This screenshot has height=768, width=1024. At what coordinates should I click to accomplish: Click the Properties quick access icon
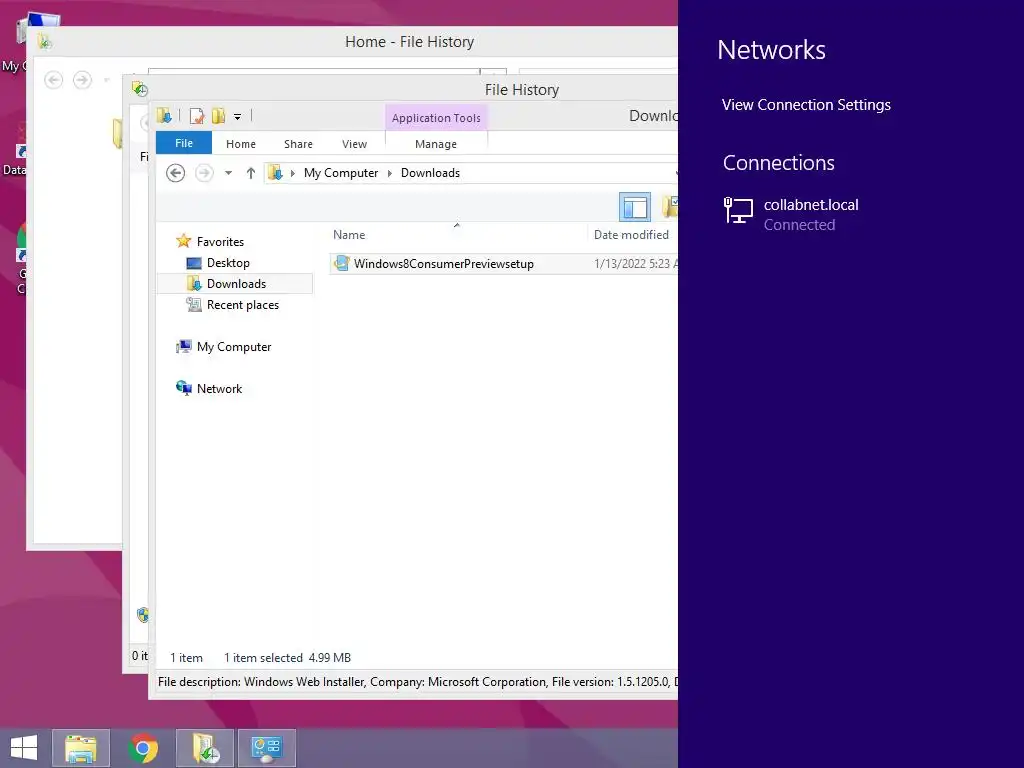[197, 116]
